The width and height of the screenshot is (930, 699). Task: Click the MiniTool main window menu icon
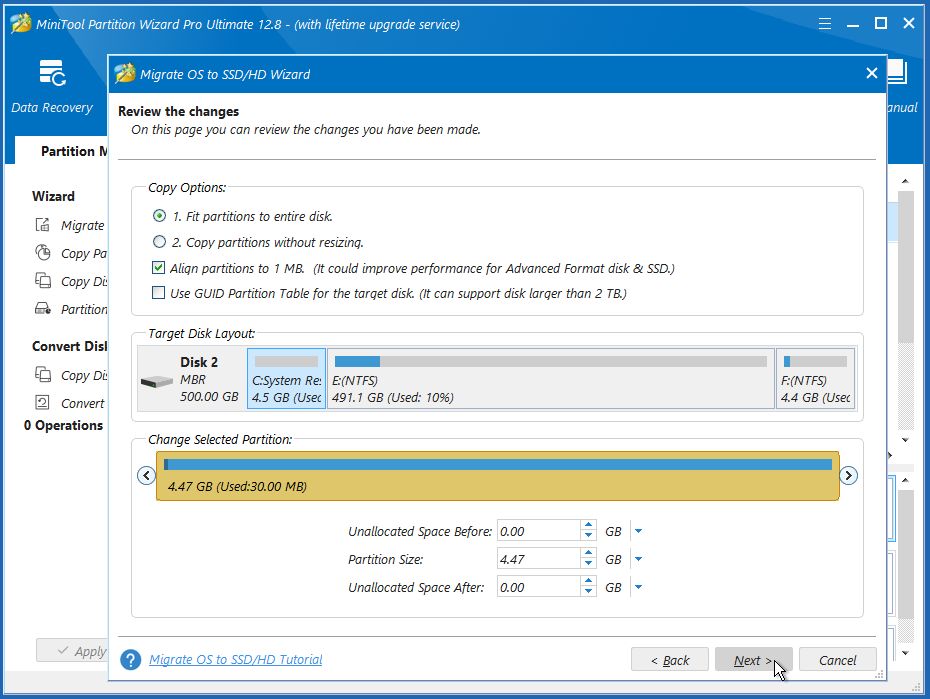coord(824,24)
